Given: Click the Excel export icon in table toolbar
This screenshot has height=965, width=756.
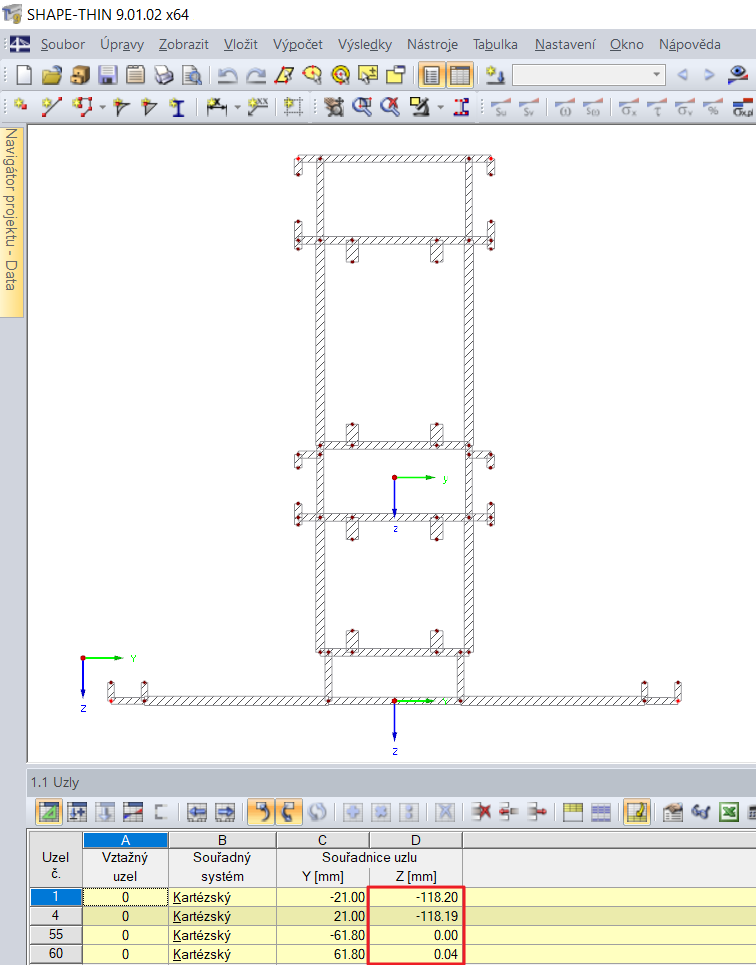Looking at the screenshot, I should (x=730, y=812).
